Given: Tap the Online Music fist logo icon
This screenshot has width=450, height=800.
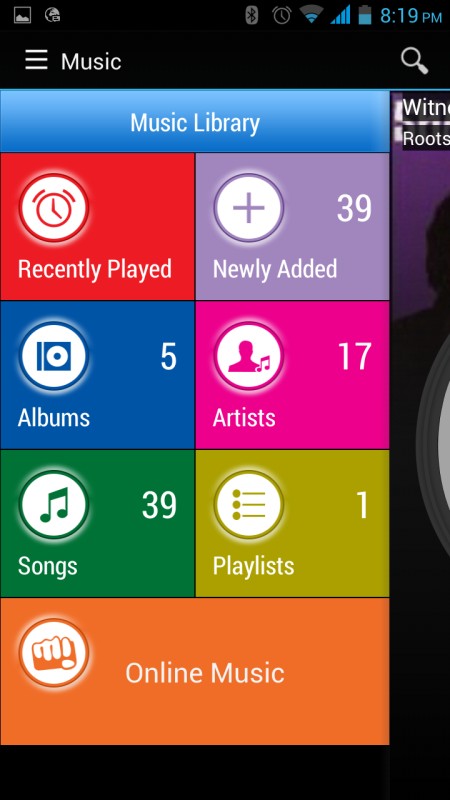Looking at the screenshot, I should click(x=54, y=653).
